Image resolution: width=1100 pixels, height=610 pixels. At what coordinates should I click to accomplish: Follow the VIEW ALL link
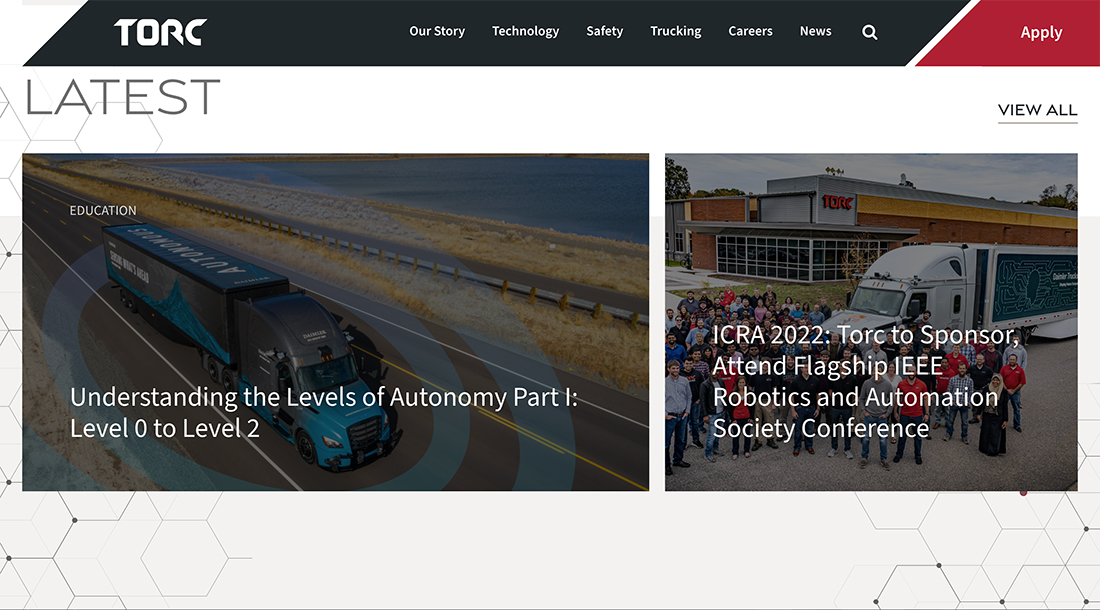coord(1038,110)
